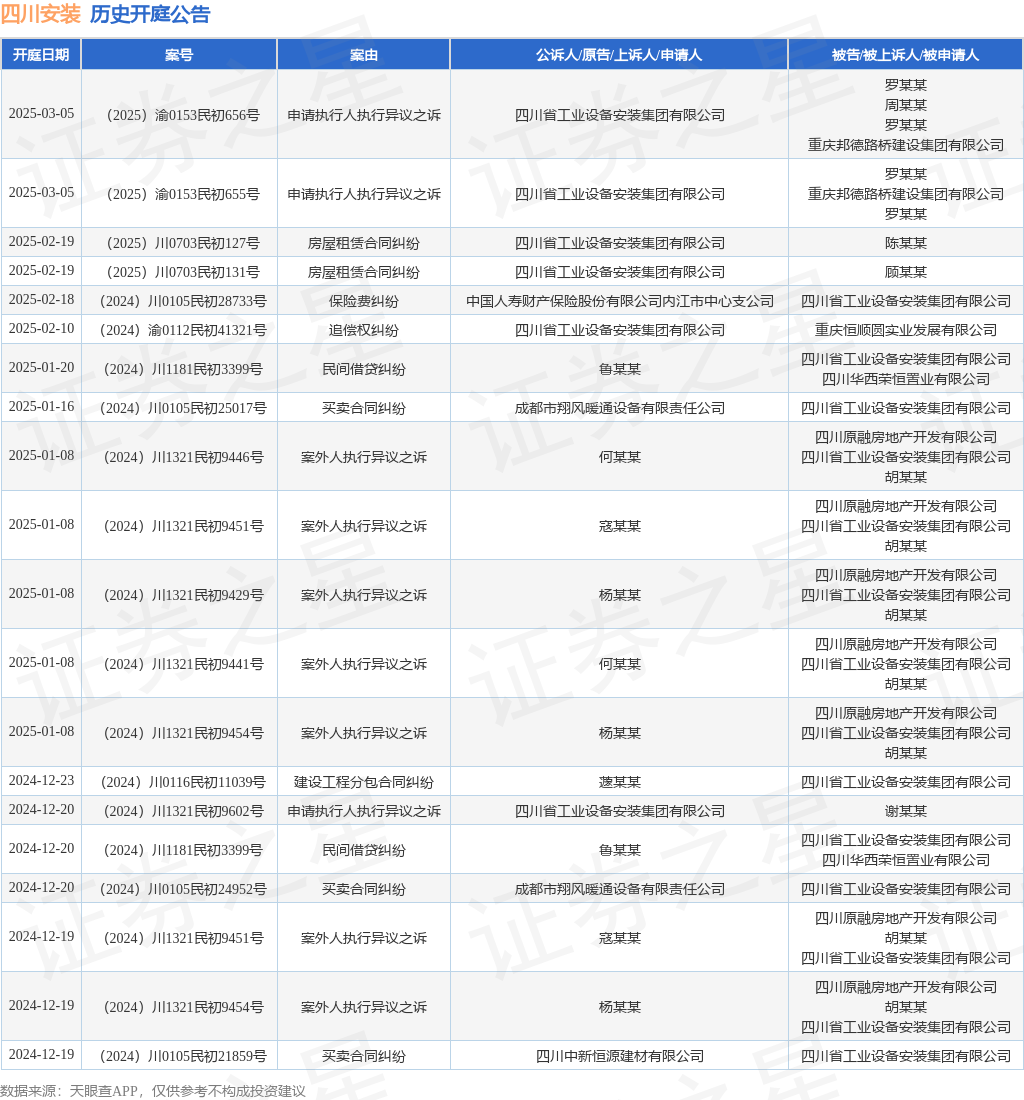Click plaintiff 何某某 in the 9446号 row
Viewport: 1024px width, 1100px height.
coord(619,457)
